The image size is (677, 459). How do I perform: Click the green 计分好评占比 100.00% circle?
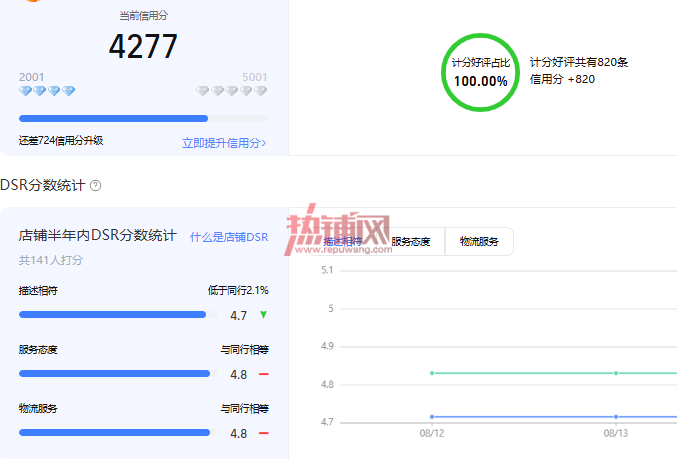481,72
